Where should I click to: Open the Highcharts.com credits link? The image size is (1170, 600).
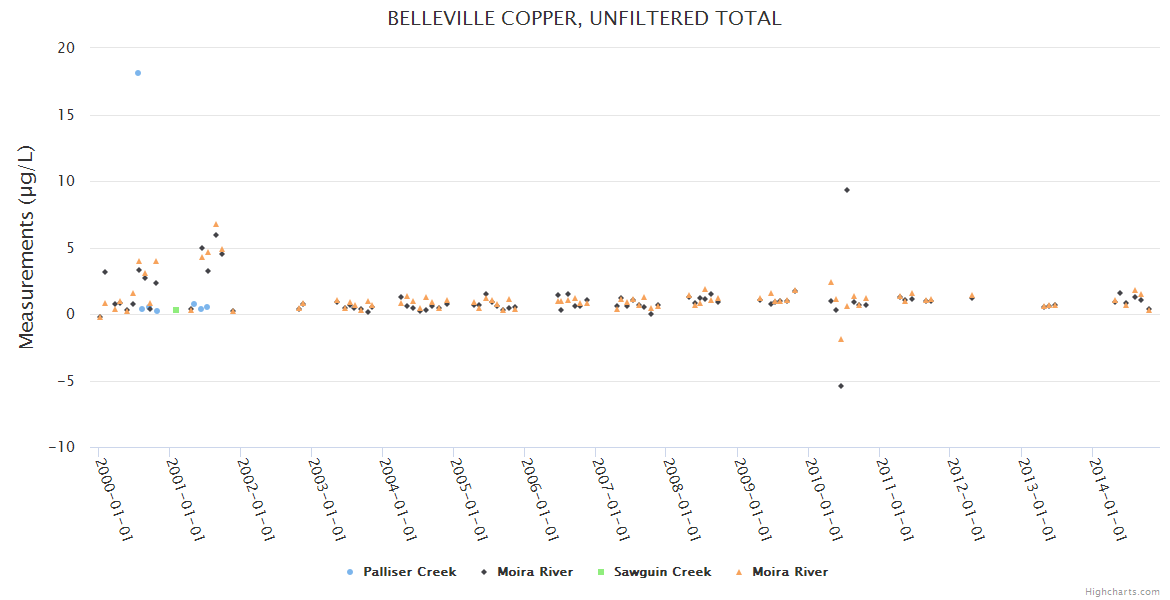click(x=1122, y=592)
